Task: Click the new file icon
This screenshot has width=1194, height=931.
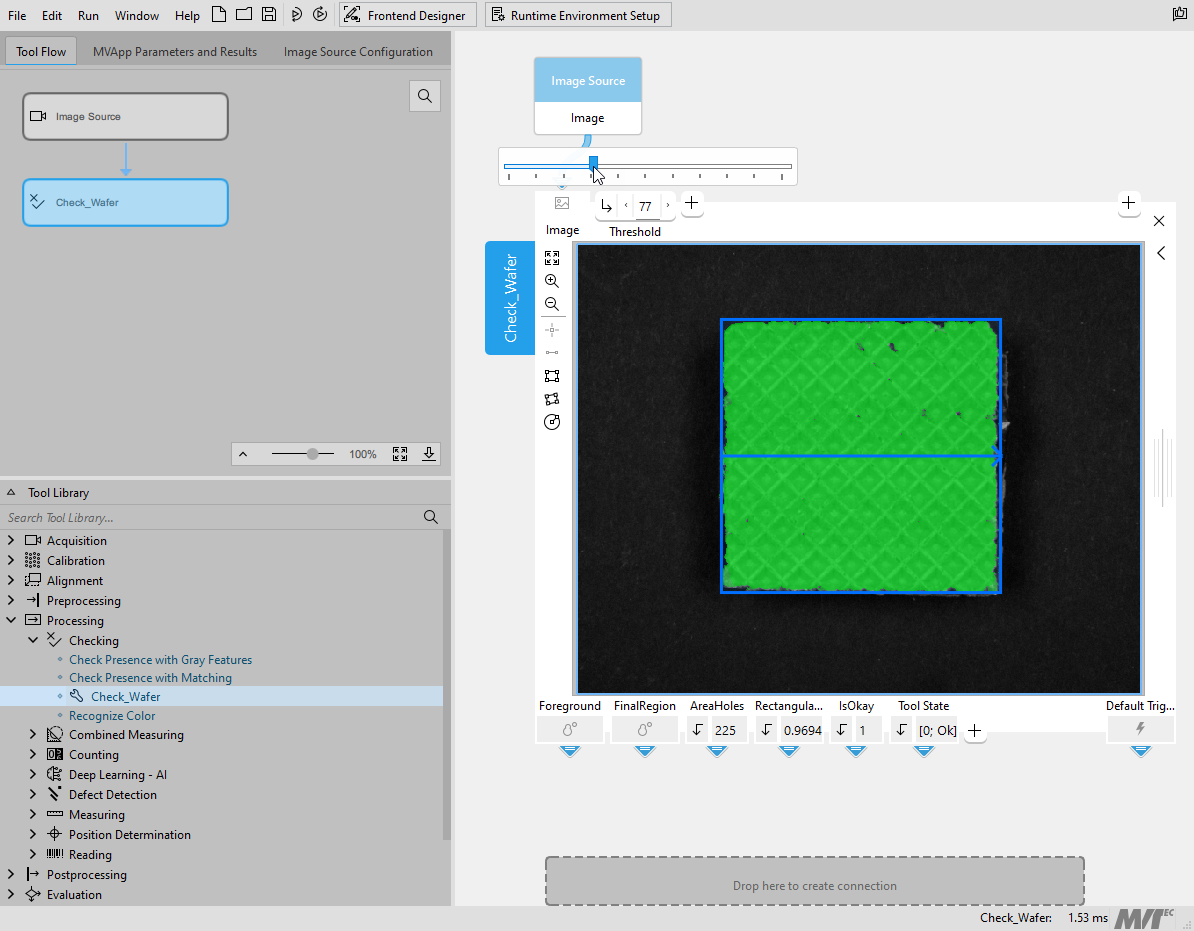Action: 219,15
